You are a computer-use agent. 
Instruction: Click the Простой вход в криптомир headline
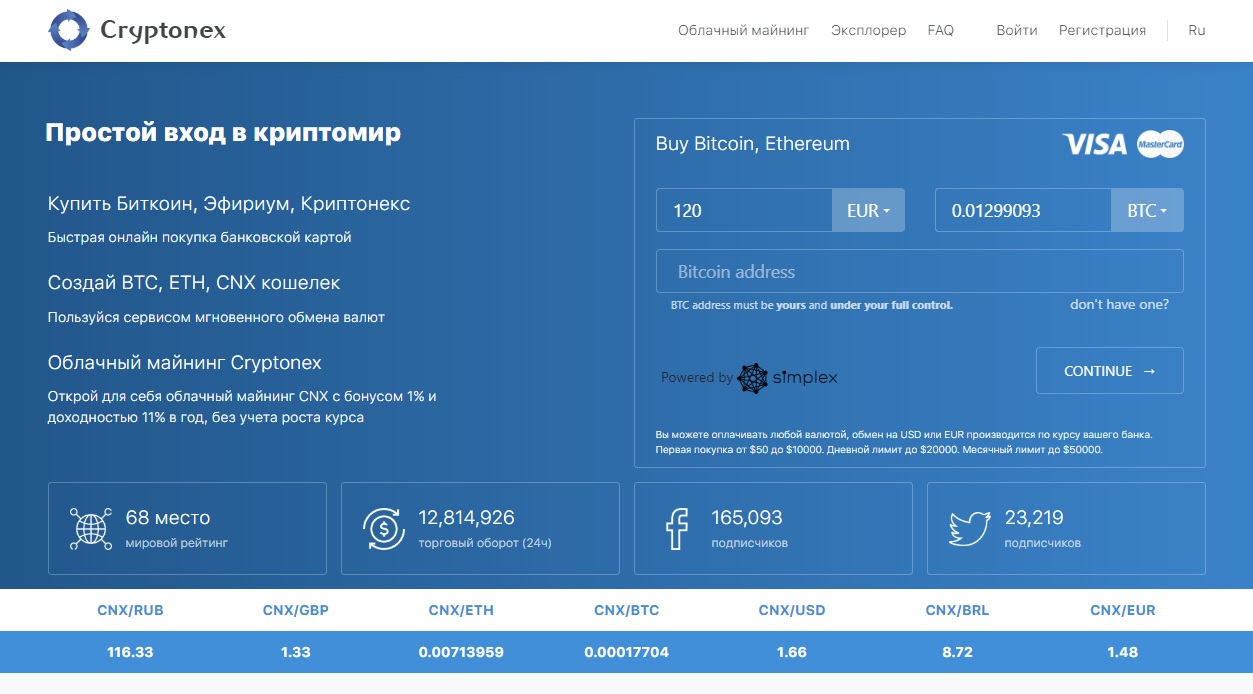223,133
